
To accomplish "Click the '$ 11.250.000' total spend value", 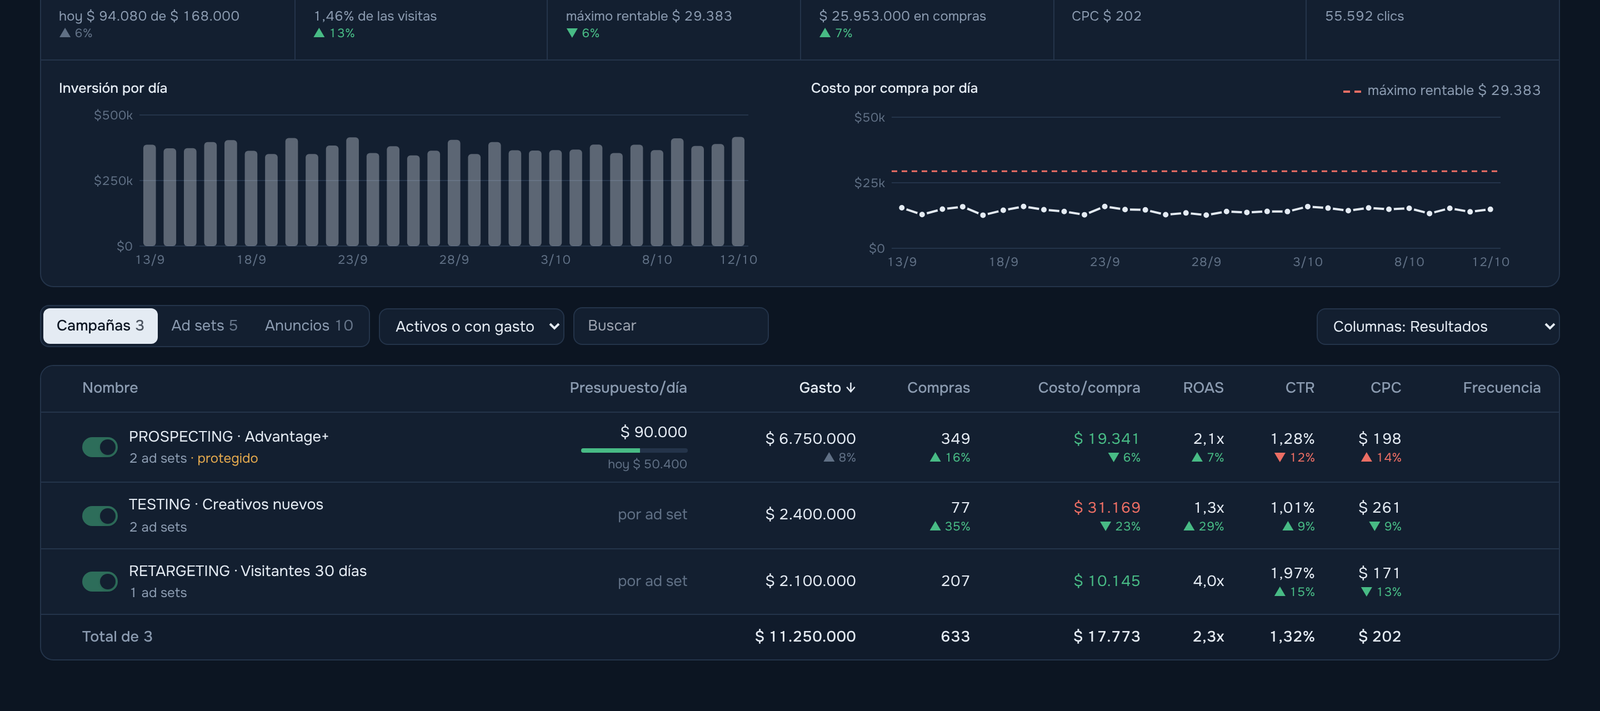I will tap(806, 637).
